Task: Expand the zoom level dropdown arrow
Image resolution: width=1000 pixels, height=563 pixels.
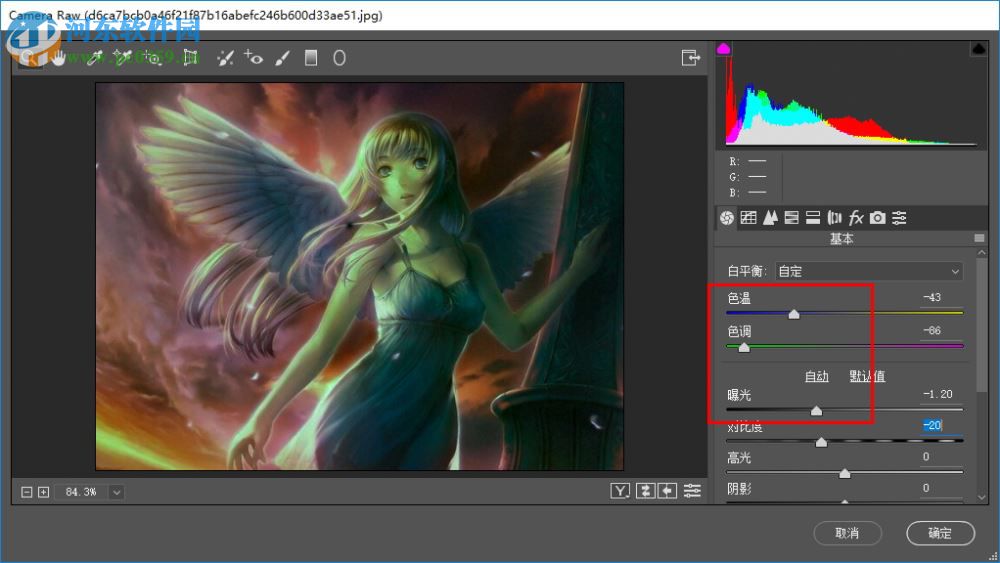Action: click(117, 492)
